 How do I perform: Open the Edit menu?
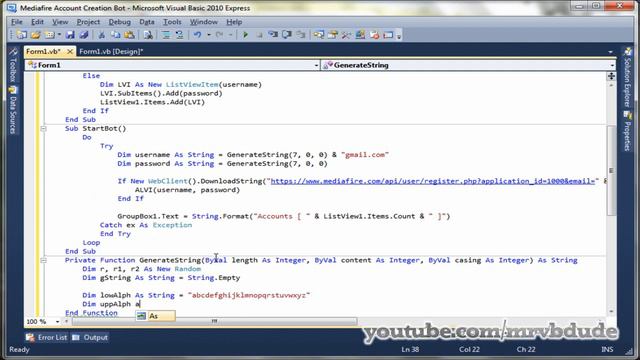pyautogui.click(x=37, y=22)
